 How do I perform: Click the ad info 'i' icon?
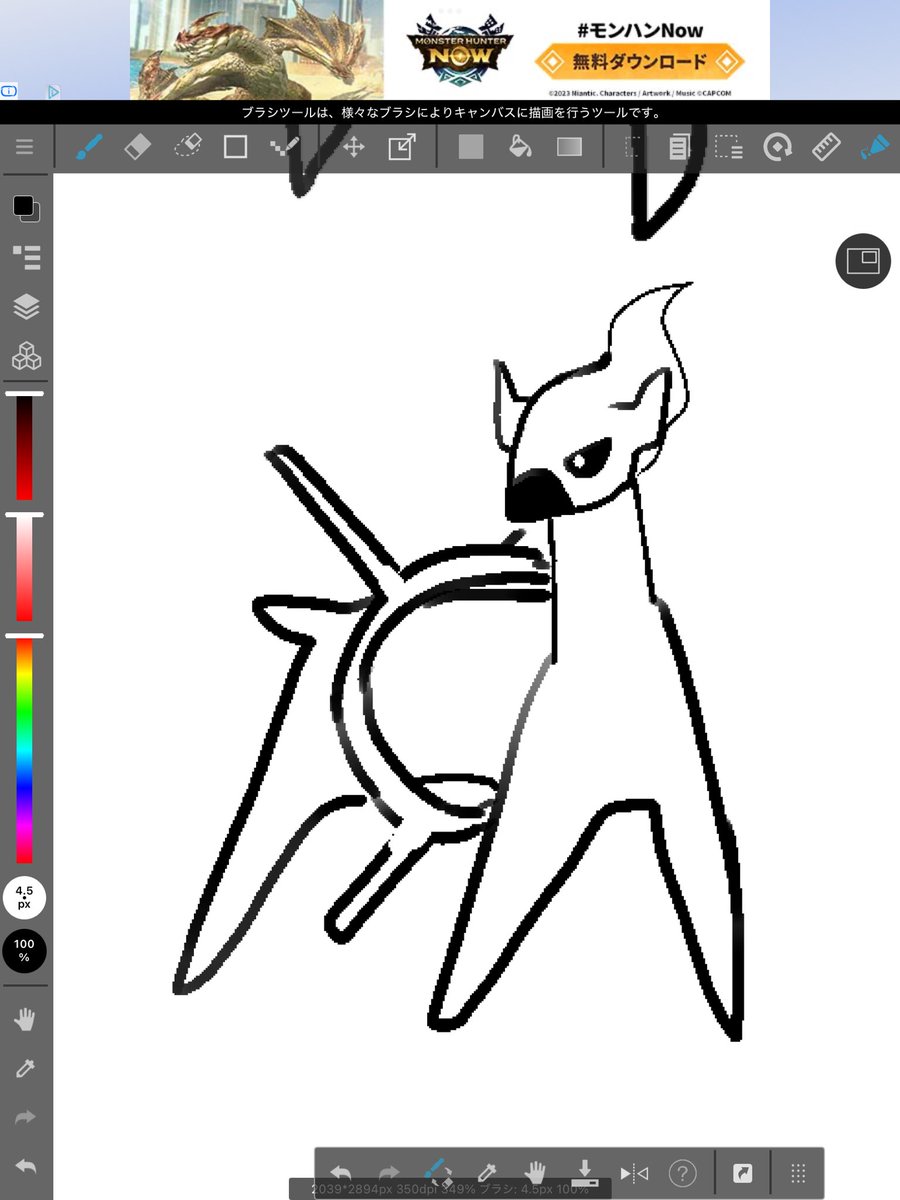(x=9, y=91)
